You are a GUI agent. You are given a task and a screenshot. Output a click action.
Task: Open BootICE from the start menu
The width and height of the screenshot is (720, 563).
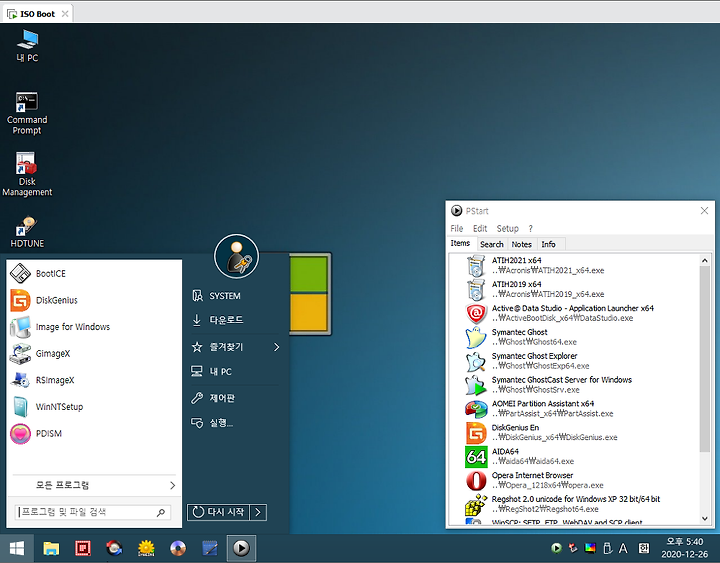click(x=94, y=273)
